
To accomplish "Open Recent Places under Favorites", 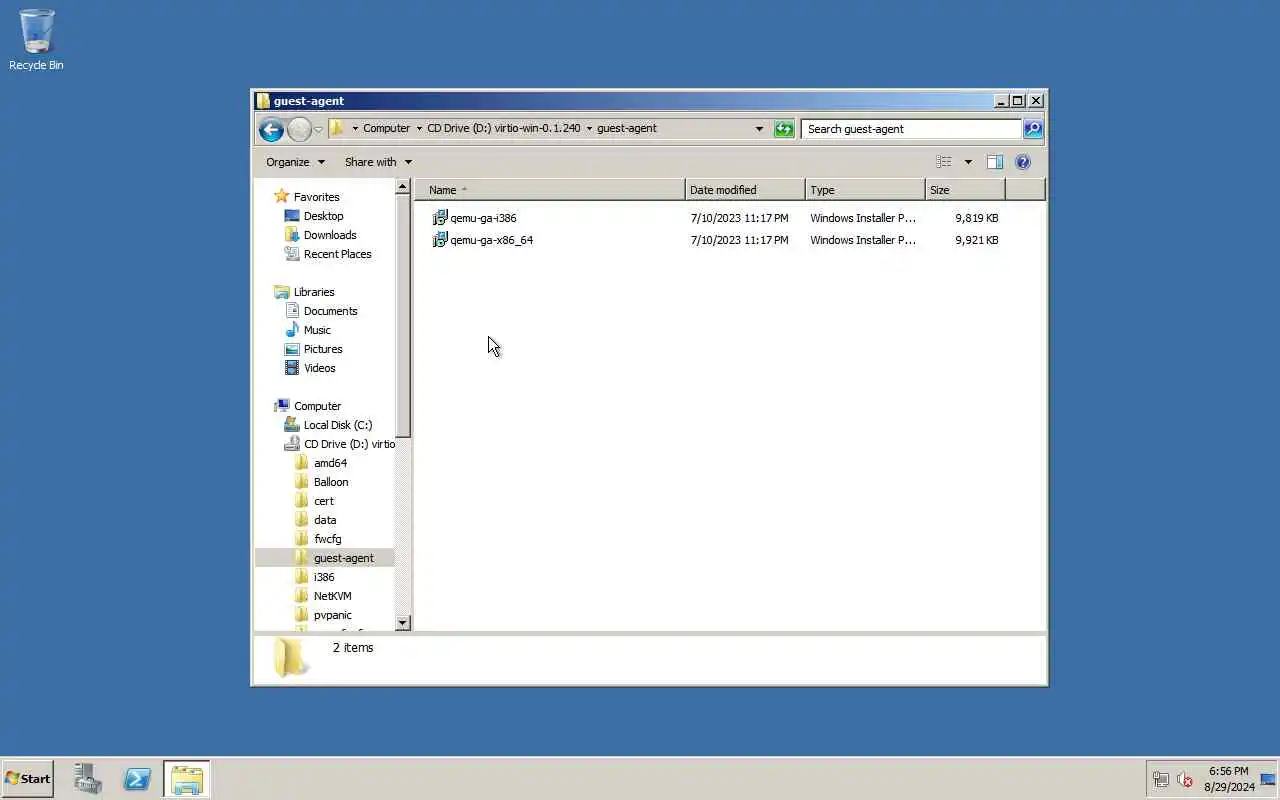I will pos(327,254).
